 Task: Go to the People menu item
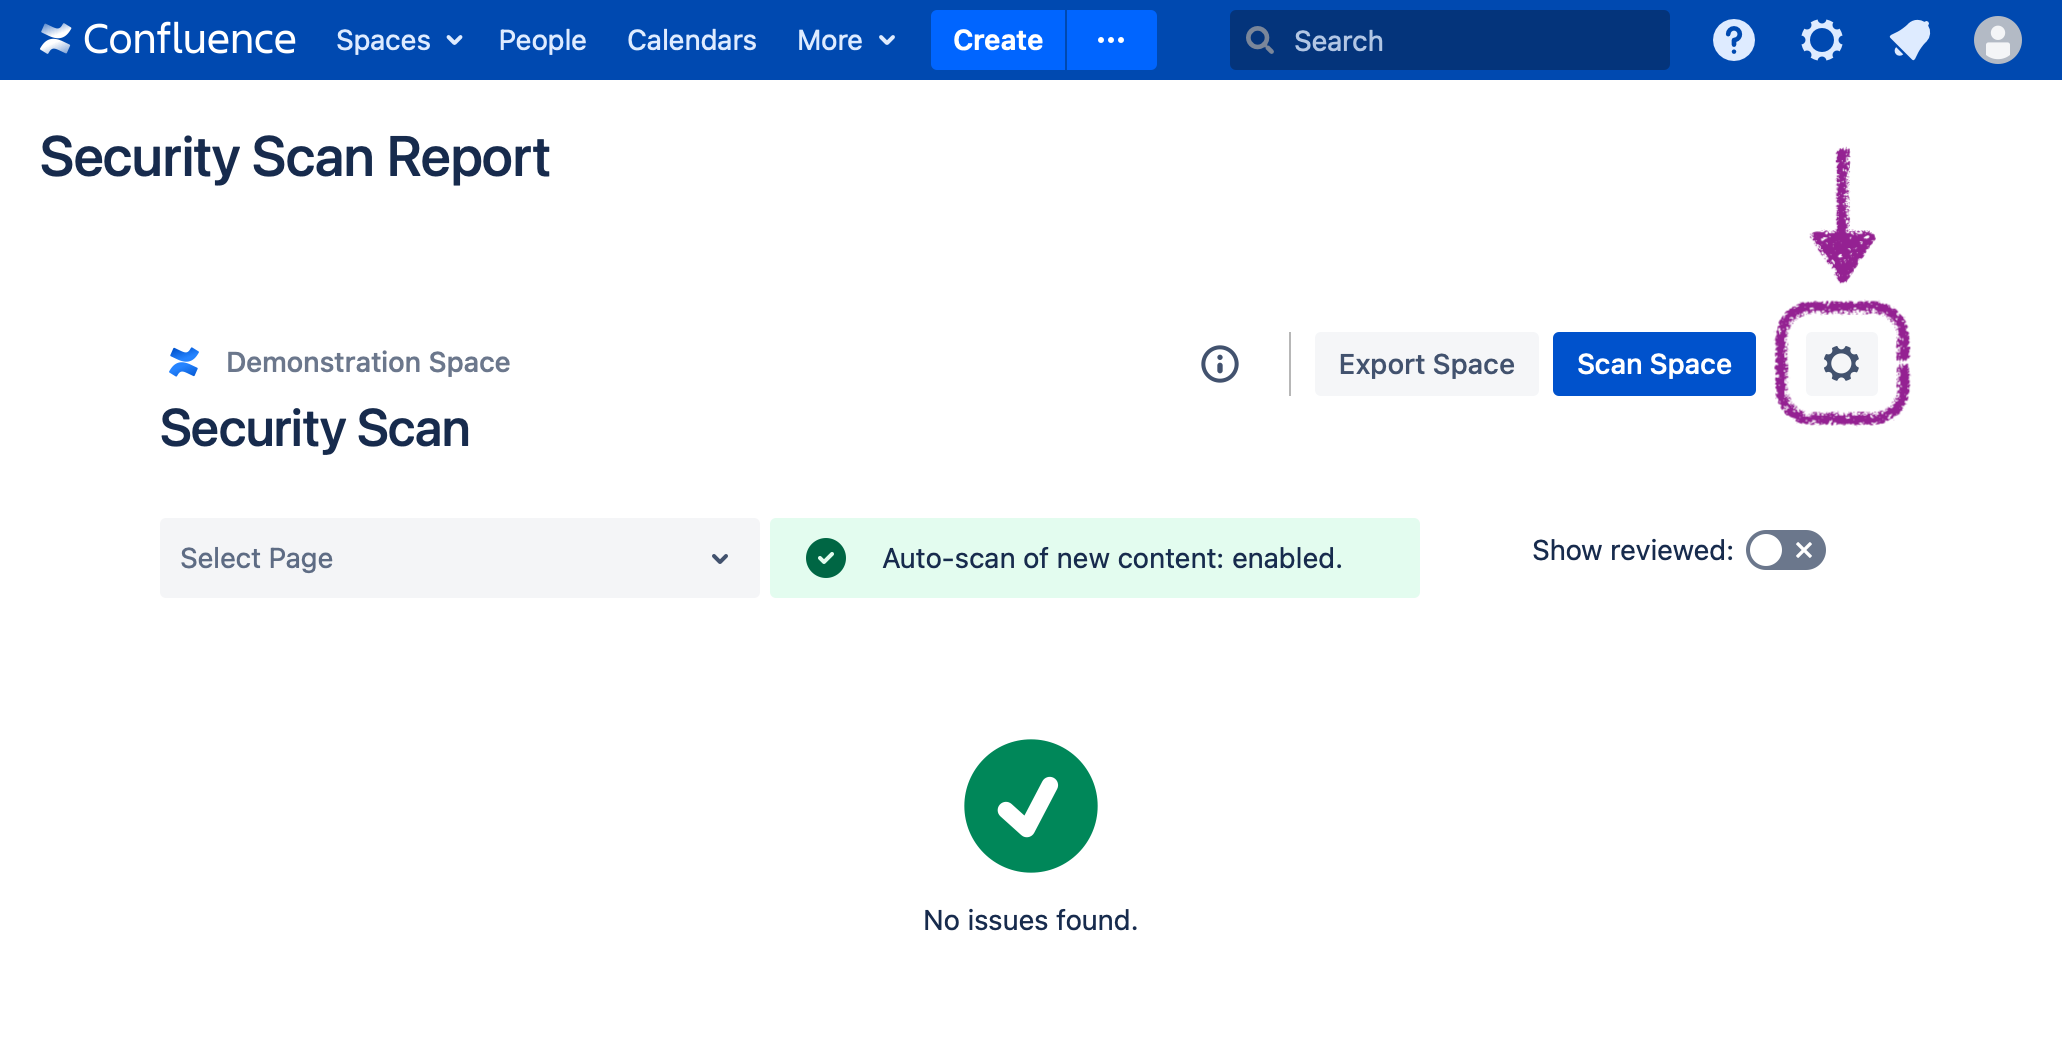point(542,40)
